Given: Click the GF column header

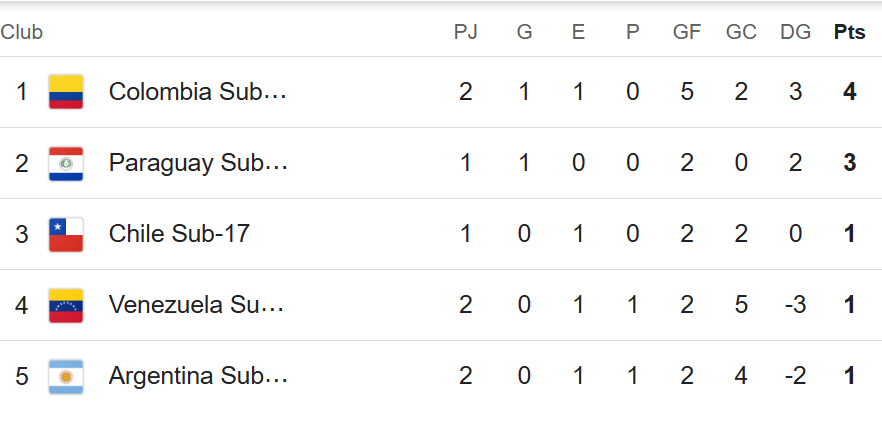Looking at the screenshot, I should (687, 32).
